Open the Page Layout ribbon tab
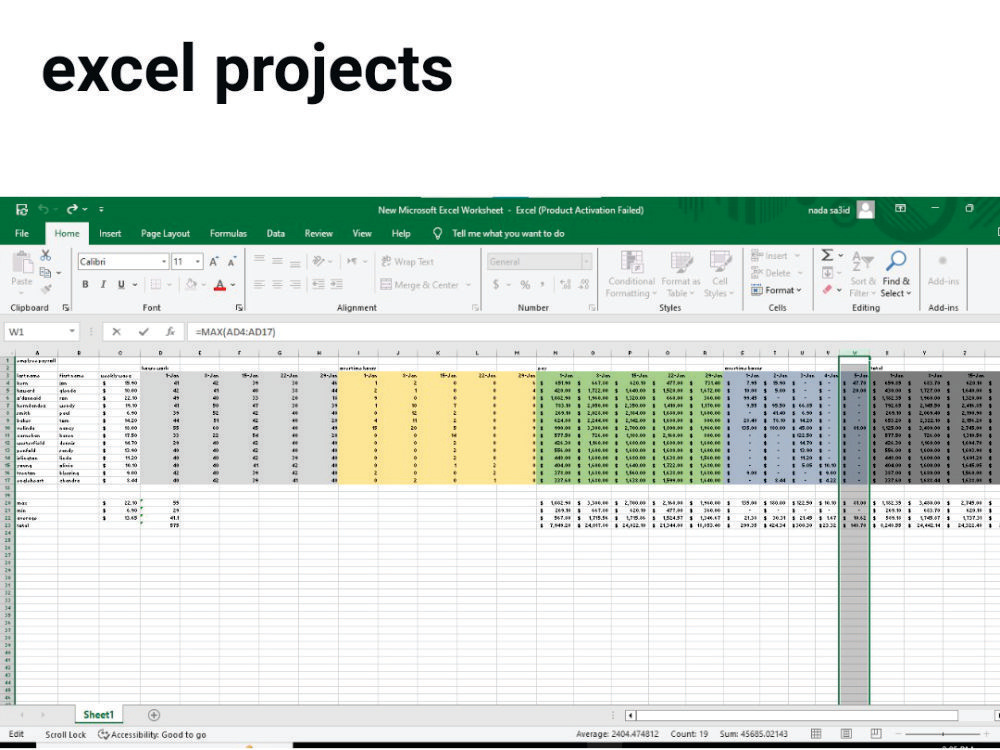Screen dimensions: 1000x750 coord(165,233)
